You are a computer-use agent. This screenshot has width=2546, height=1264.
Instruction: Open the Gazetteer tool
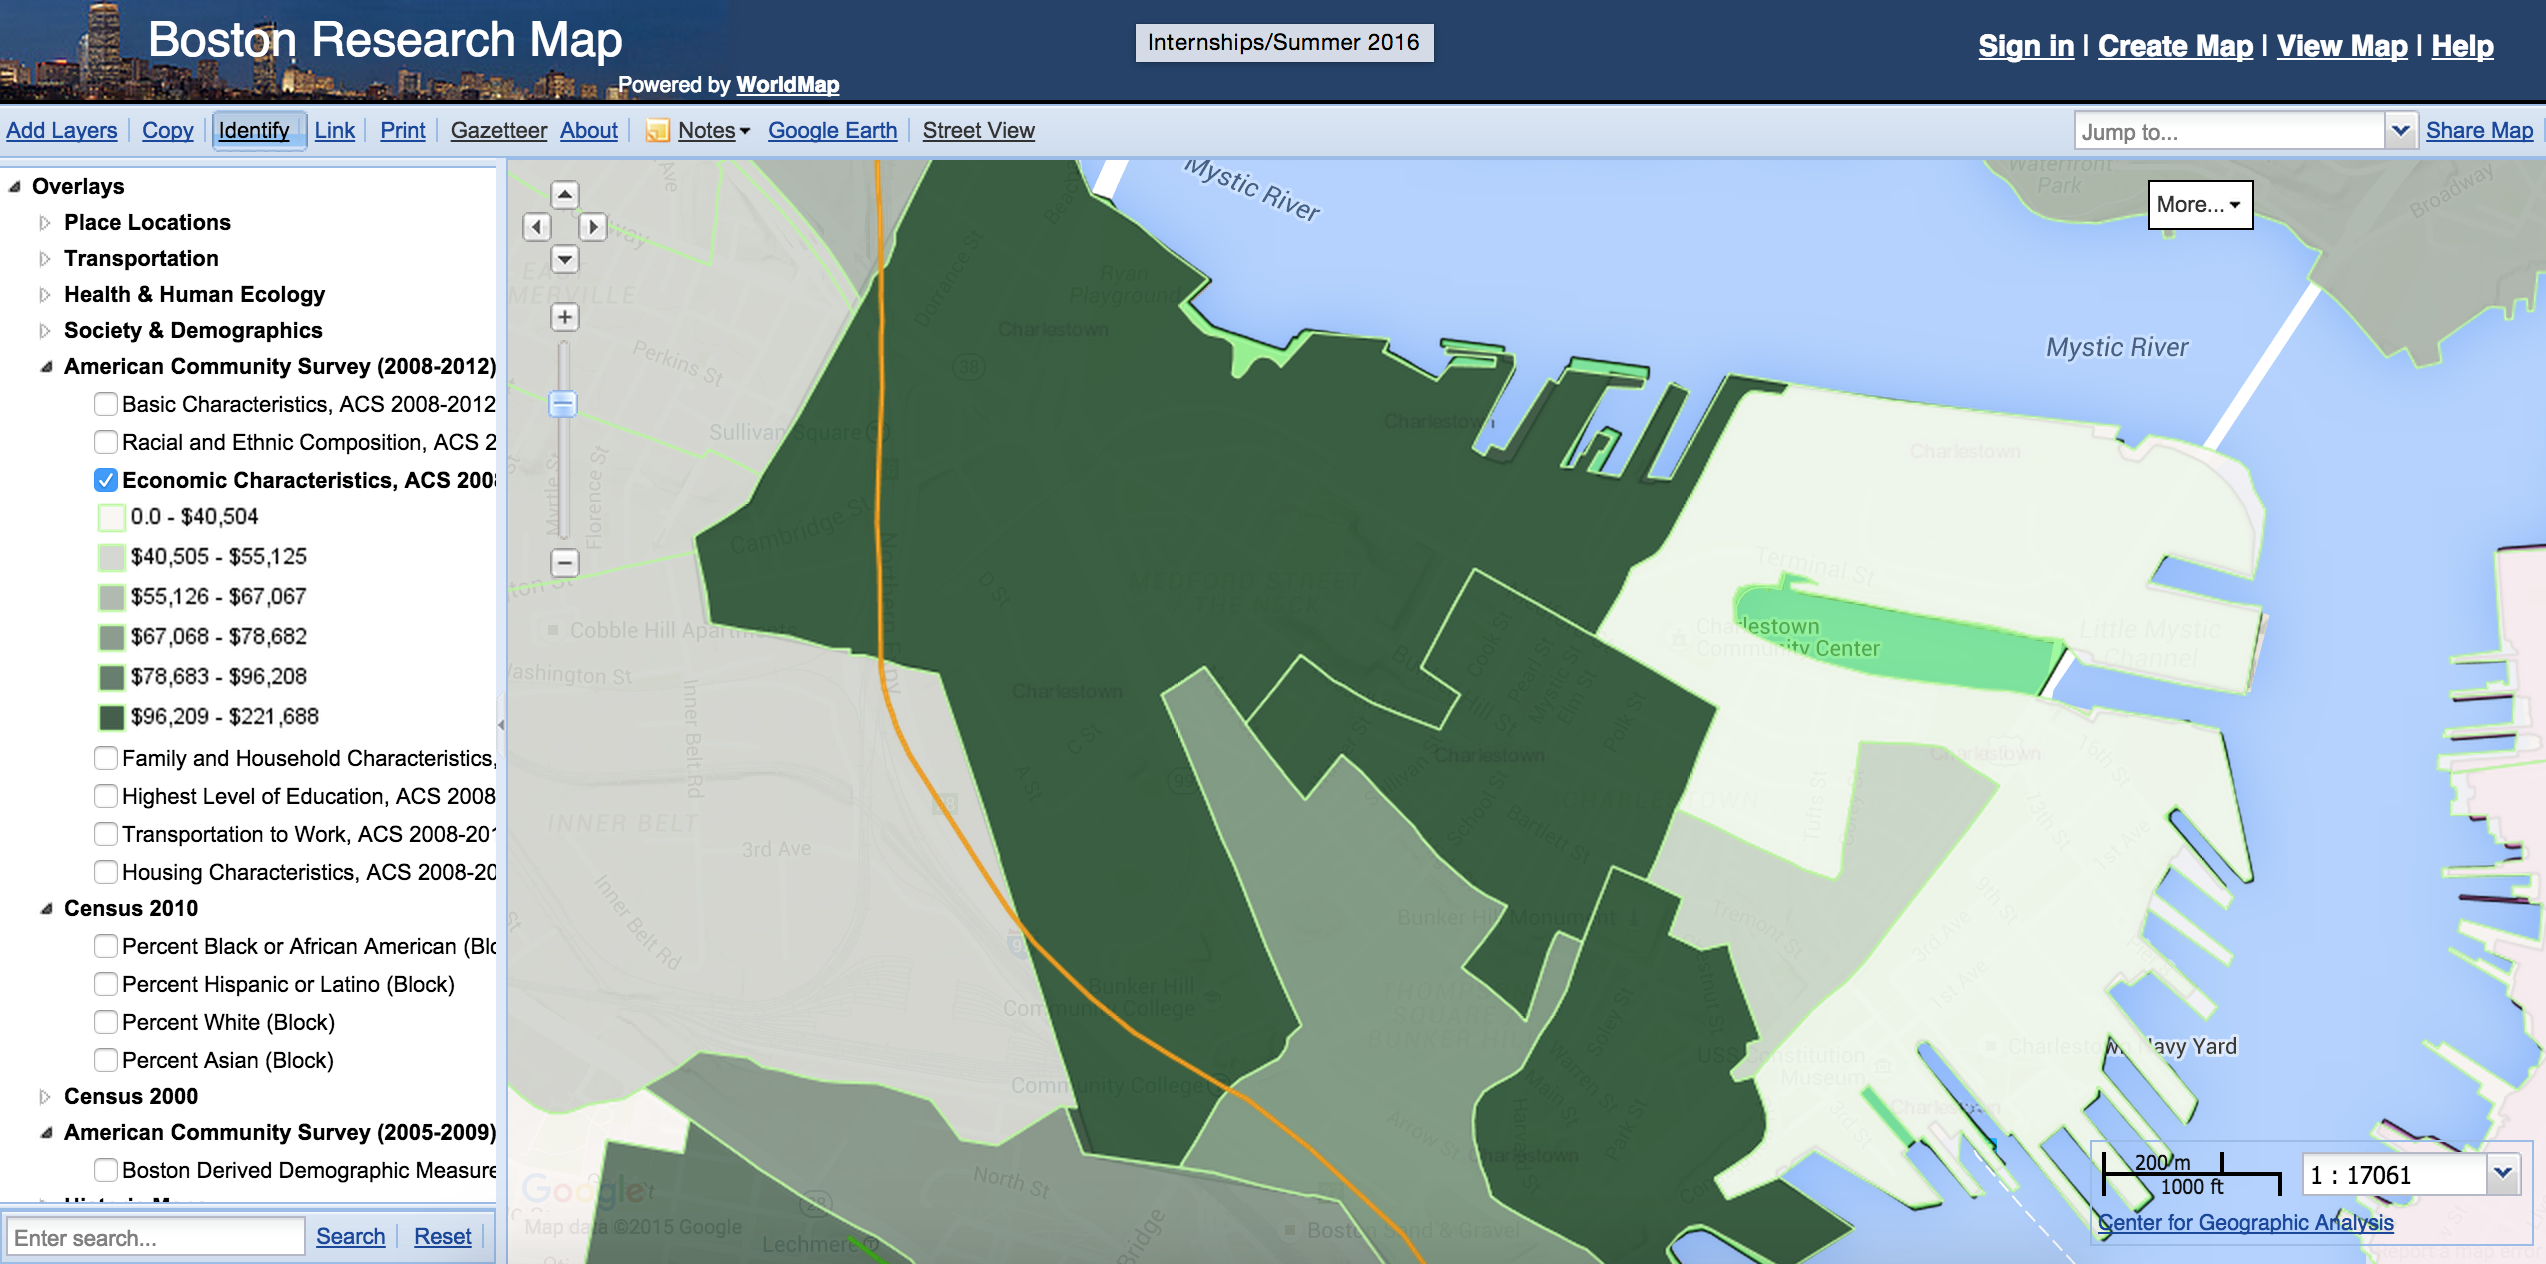pos(498,131)
